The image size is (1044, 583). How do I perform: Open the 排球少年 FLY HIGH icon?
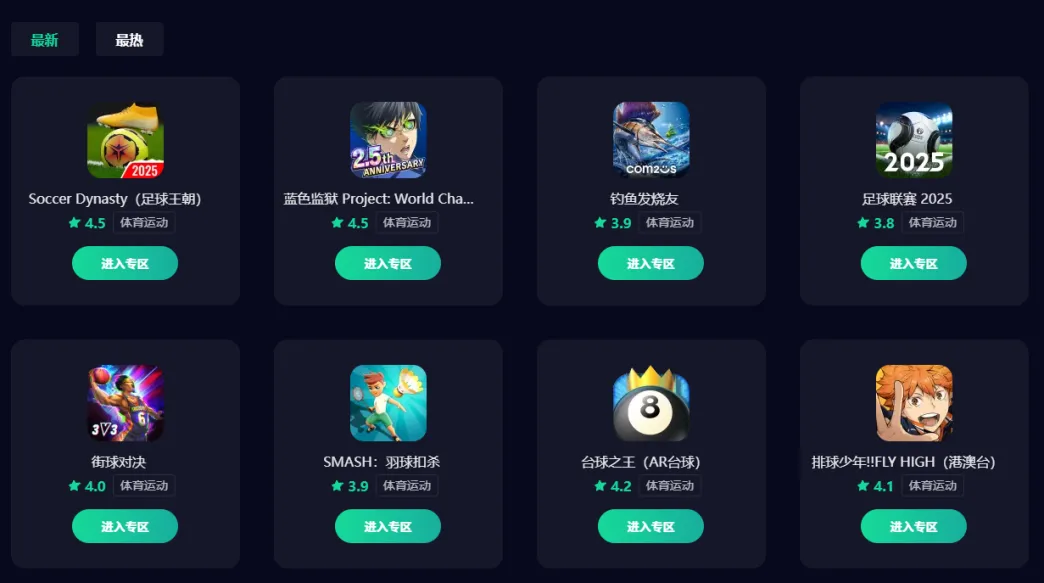(914, 403)
